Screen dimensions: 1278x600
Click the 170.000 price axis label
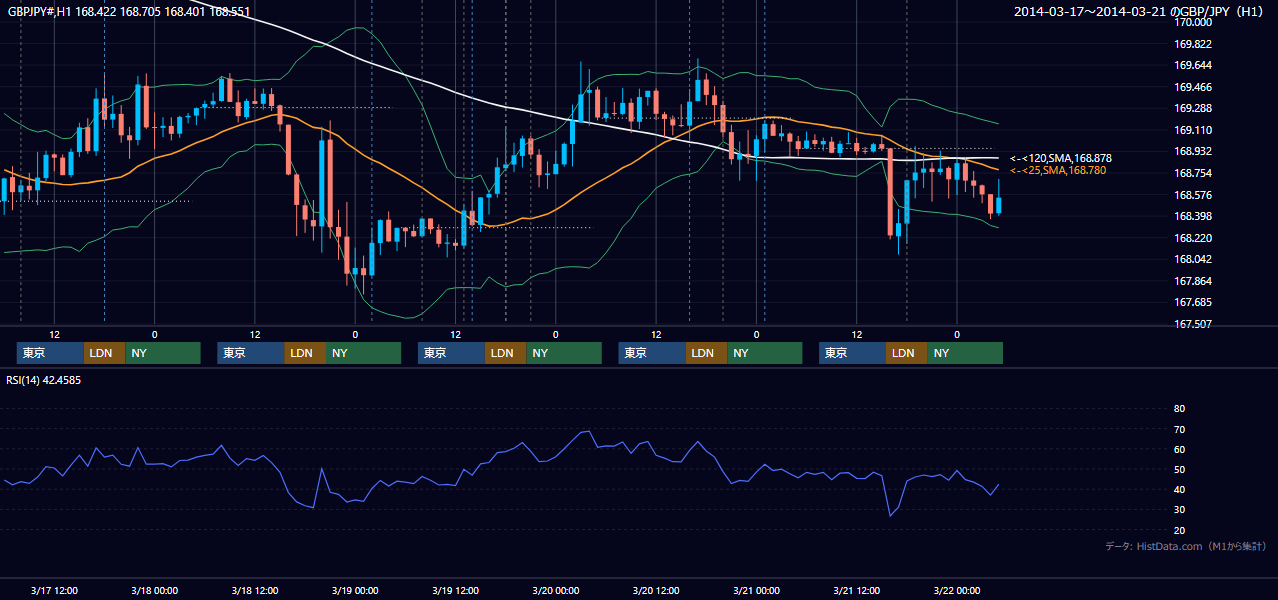[x=1193, y=23]
